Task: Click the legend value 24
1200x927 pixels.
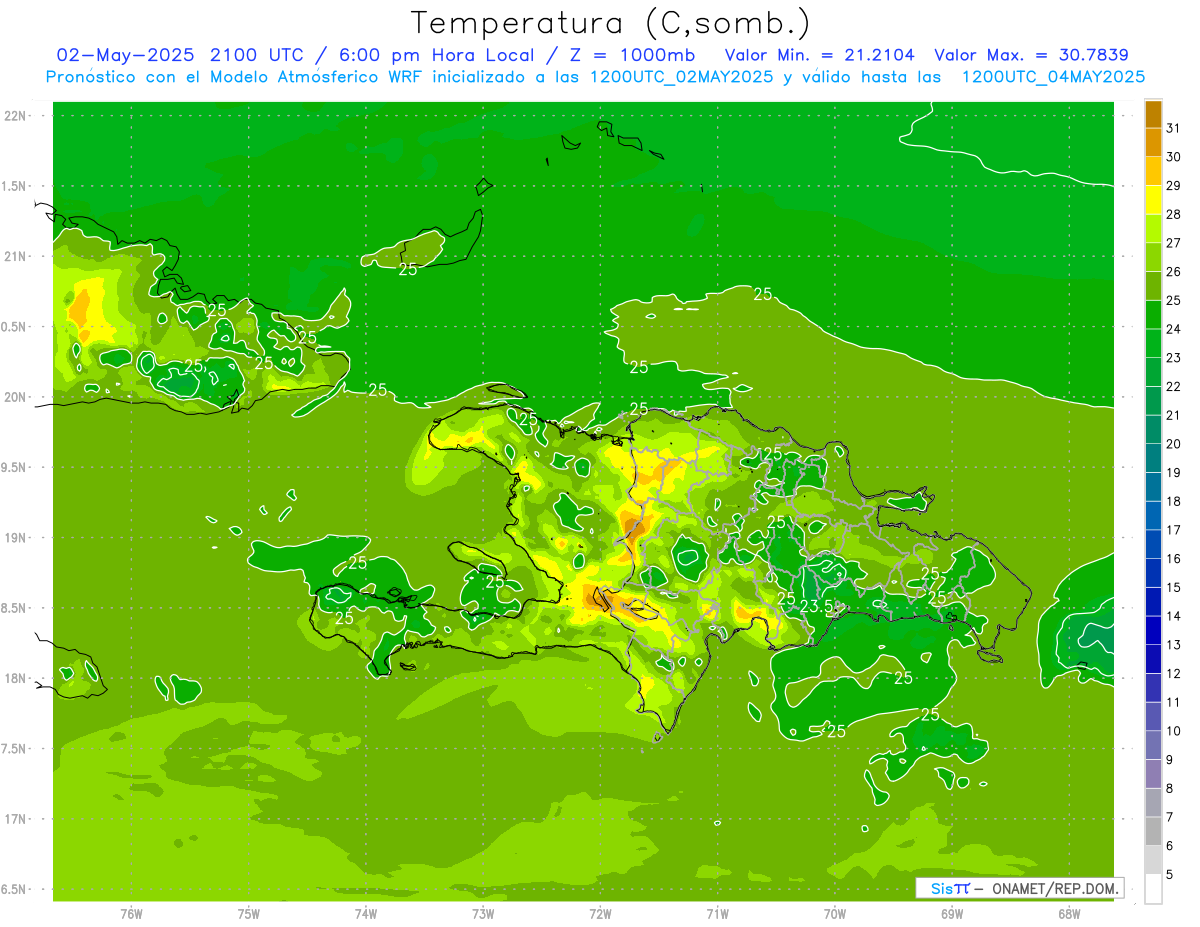Action: [x=1174, y=329]
